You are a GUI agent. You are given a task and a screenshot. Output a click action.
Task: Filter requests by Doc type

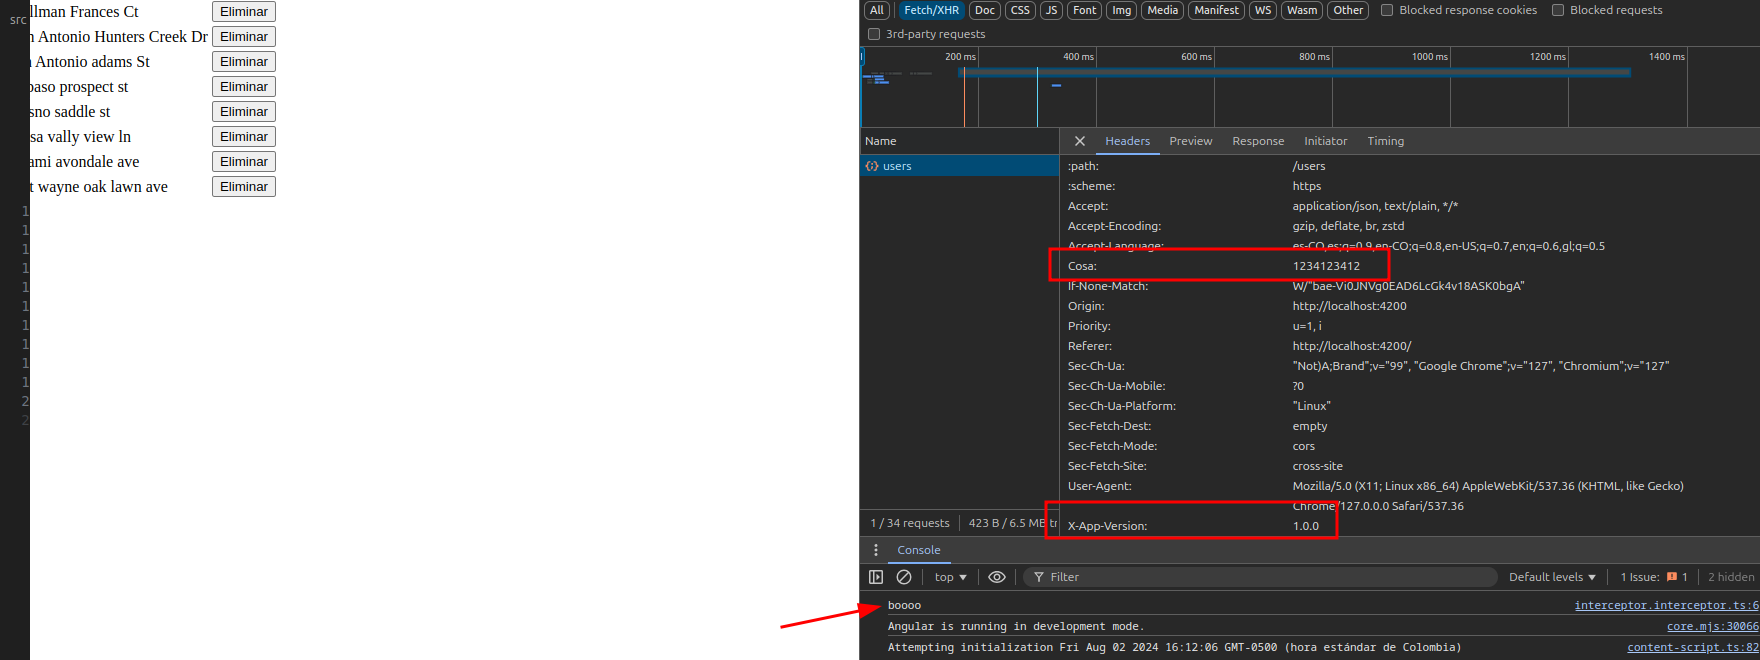[985, 10]
